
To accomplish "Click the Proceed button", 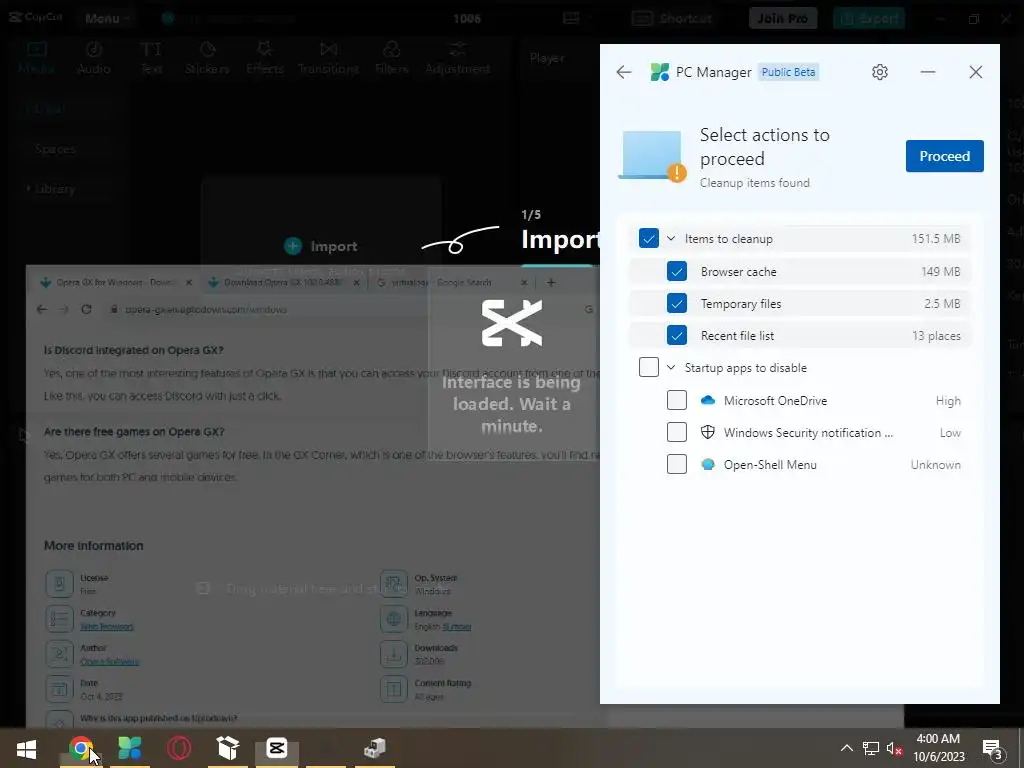I will [944, 156].
